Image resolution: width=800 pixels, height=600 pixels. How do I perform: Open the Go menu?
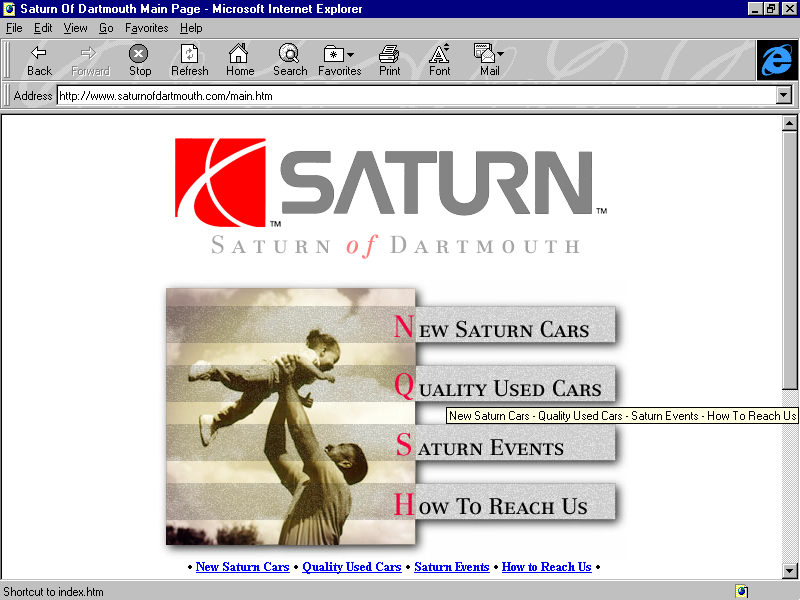click(x=106, y=28)
